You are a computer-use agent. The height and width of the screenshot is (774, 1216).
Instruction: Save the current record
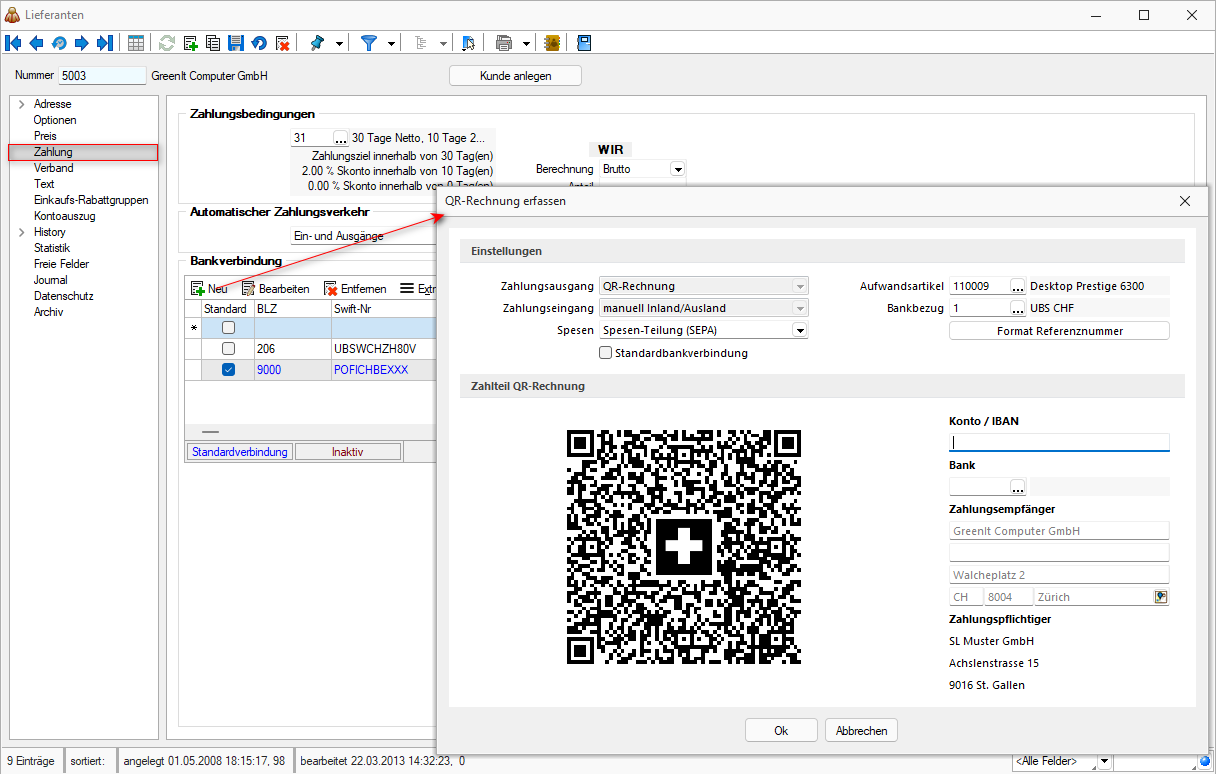point(234,42)
